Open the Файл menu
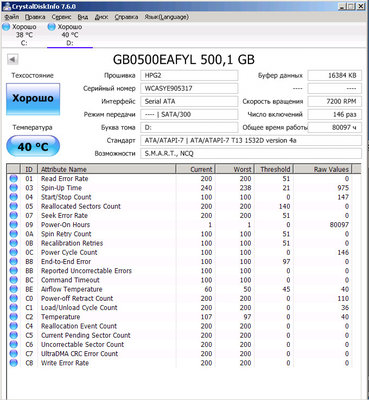Viewport: 369px width, 400px height. (x=12, y=17)
